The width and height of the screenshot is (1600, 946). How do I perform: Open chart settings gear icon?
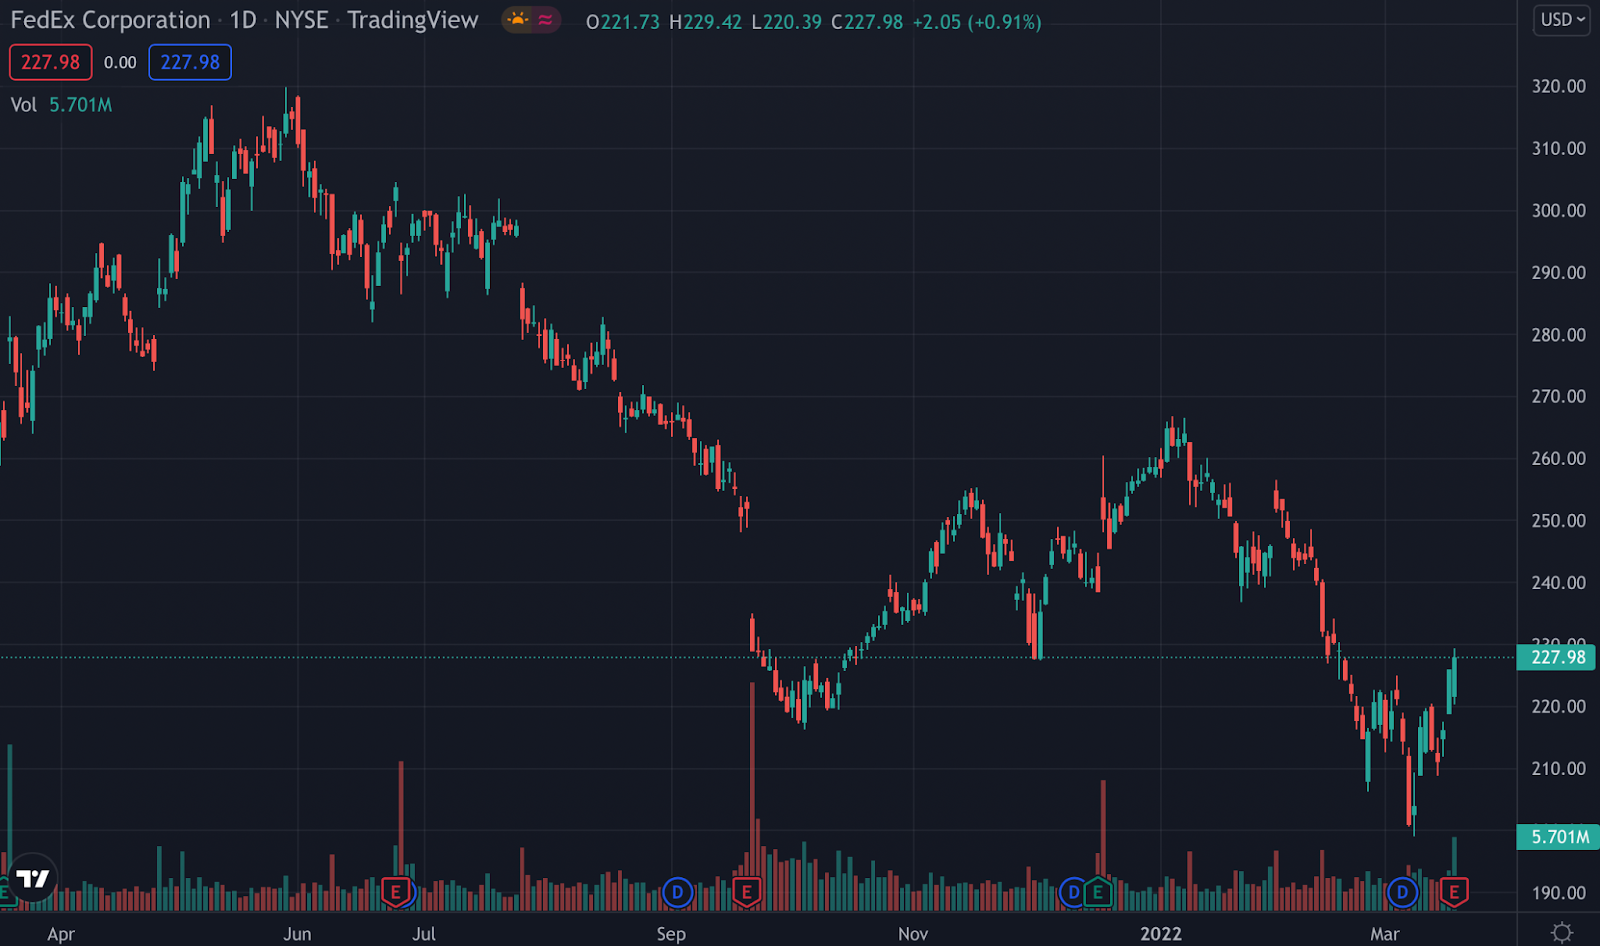1562,932
